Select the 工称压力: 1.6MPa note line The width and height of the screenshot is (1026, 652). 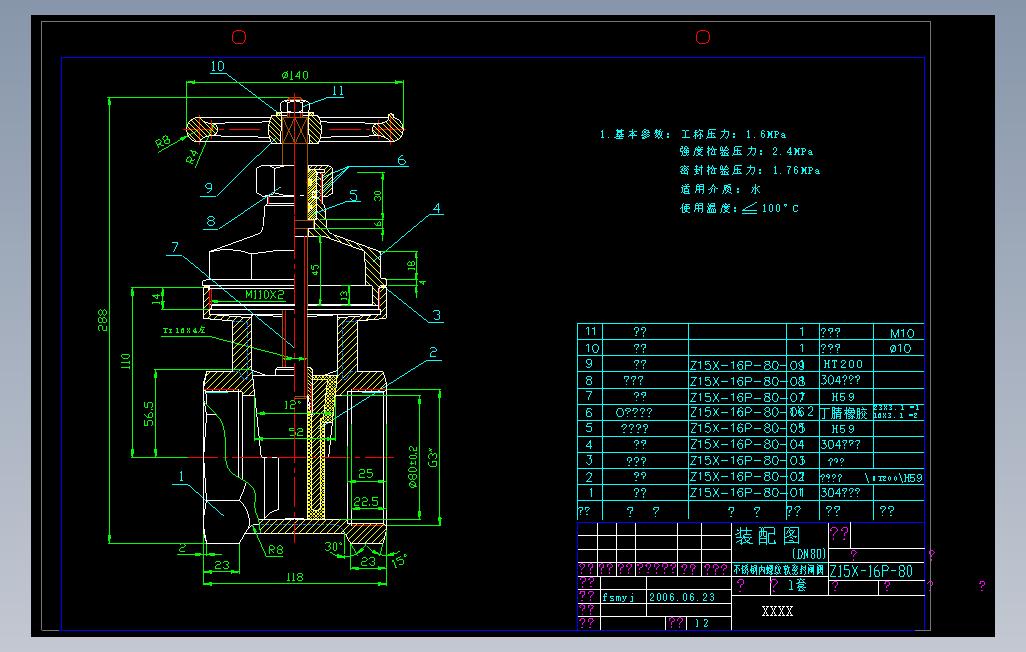point(734,134)
